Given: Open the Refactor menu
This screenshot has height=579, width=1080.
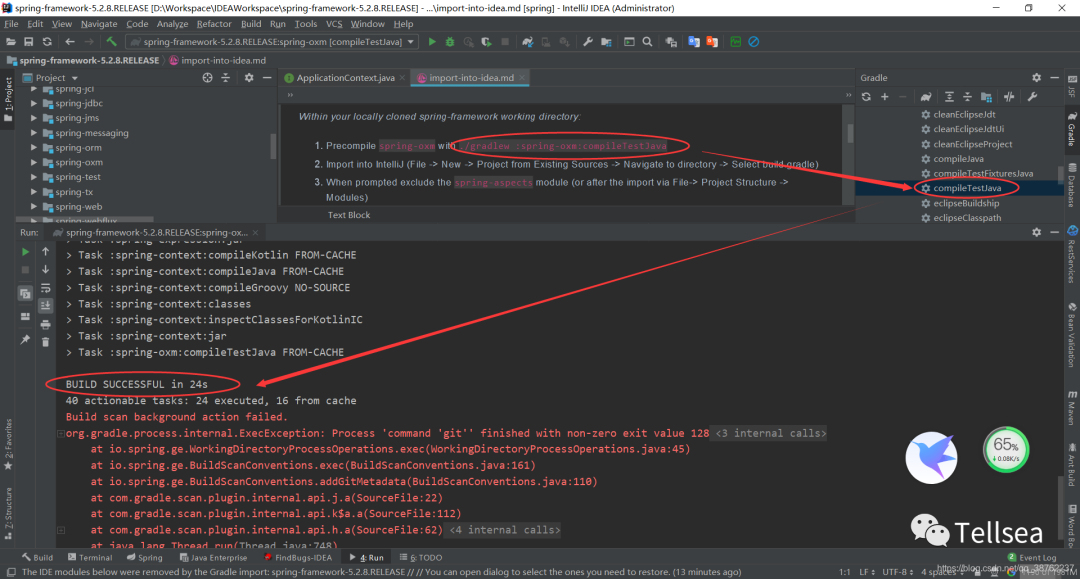Looking at the screenshot, I should click(x=214, y=24).
